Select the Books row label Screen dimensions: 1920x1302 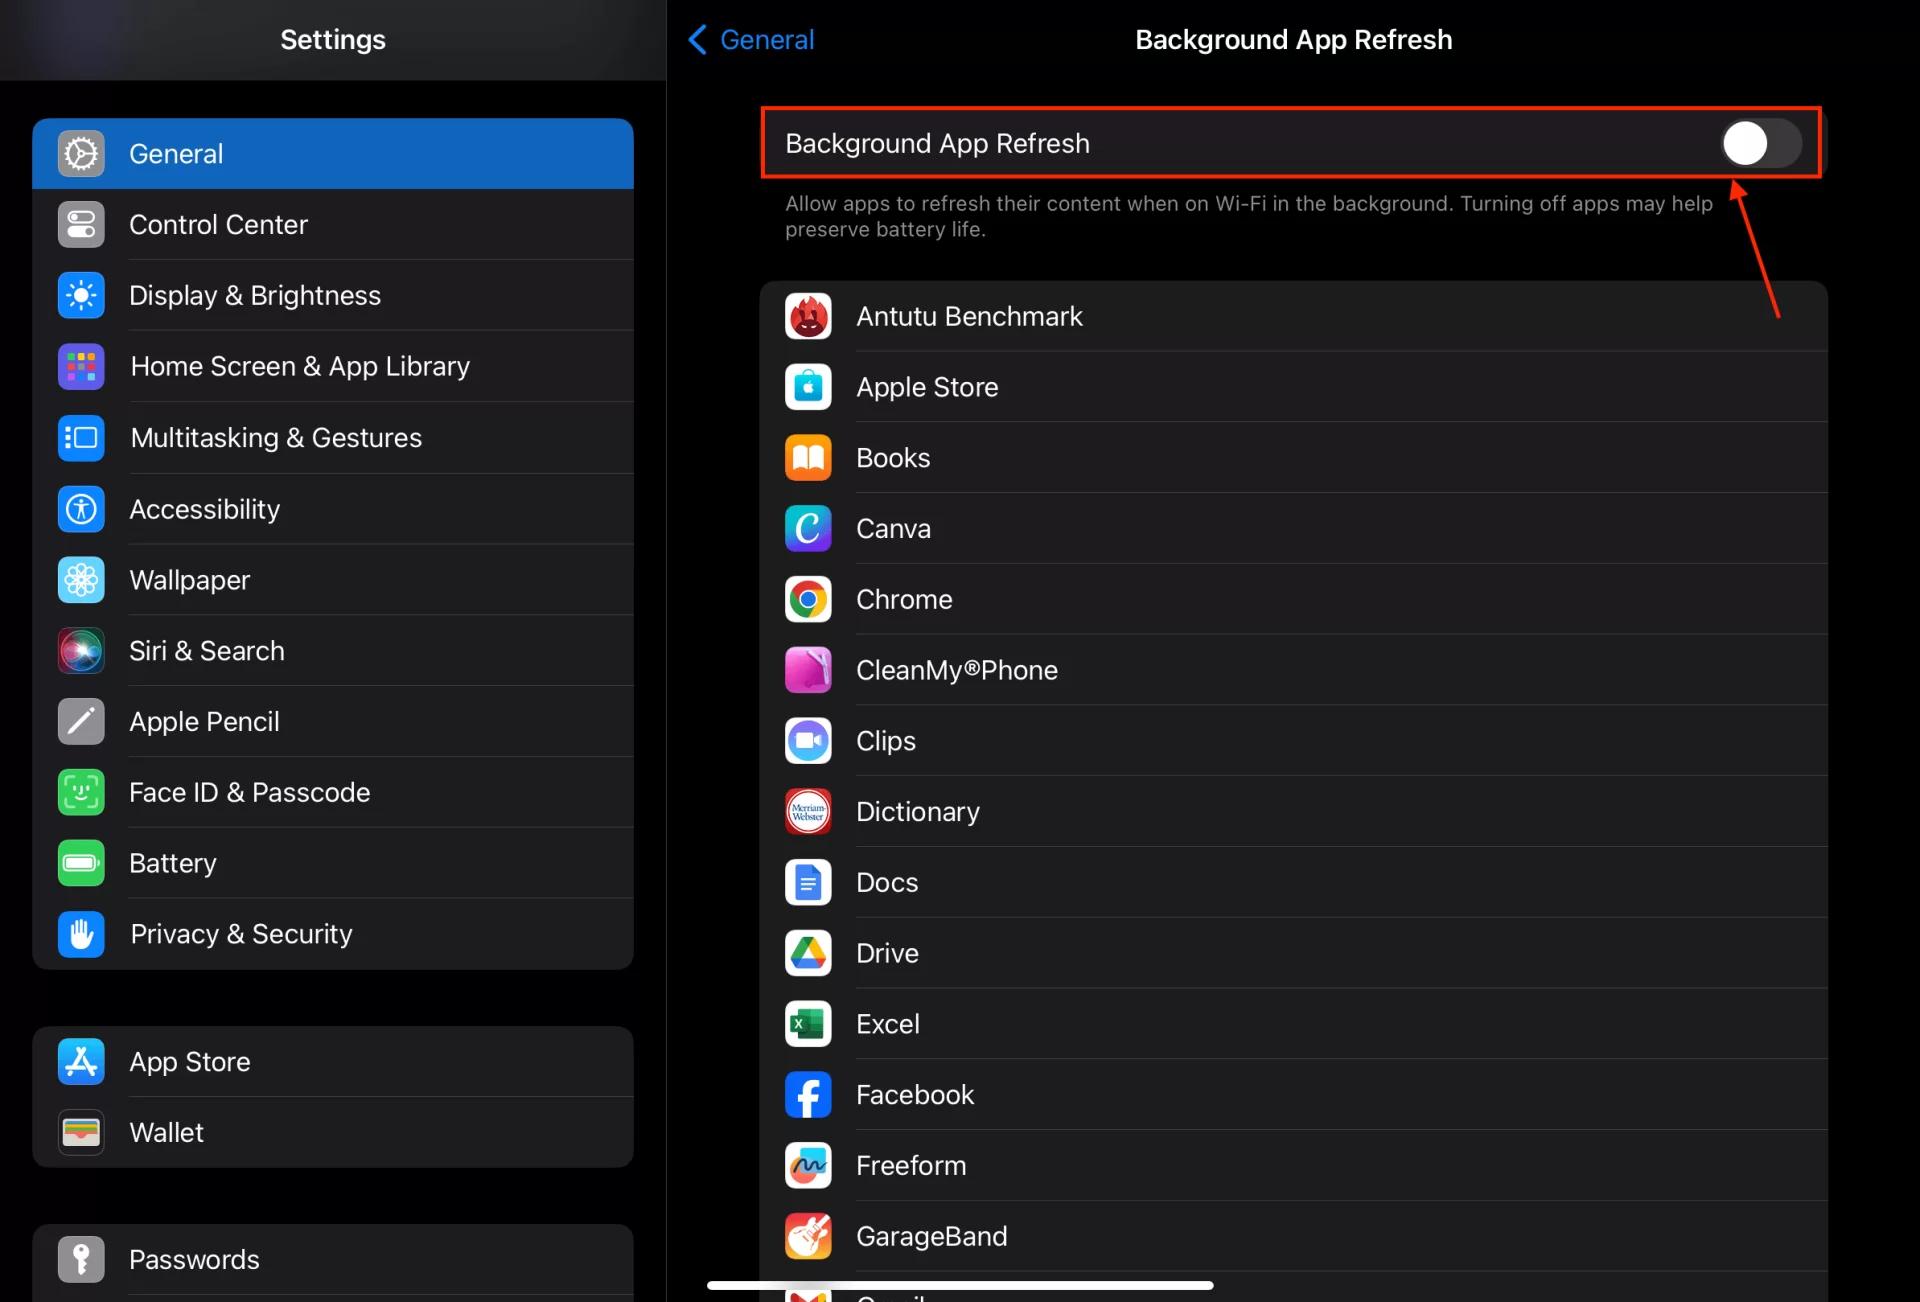pos(893,458)
